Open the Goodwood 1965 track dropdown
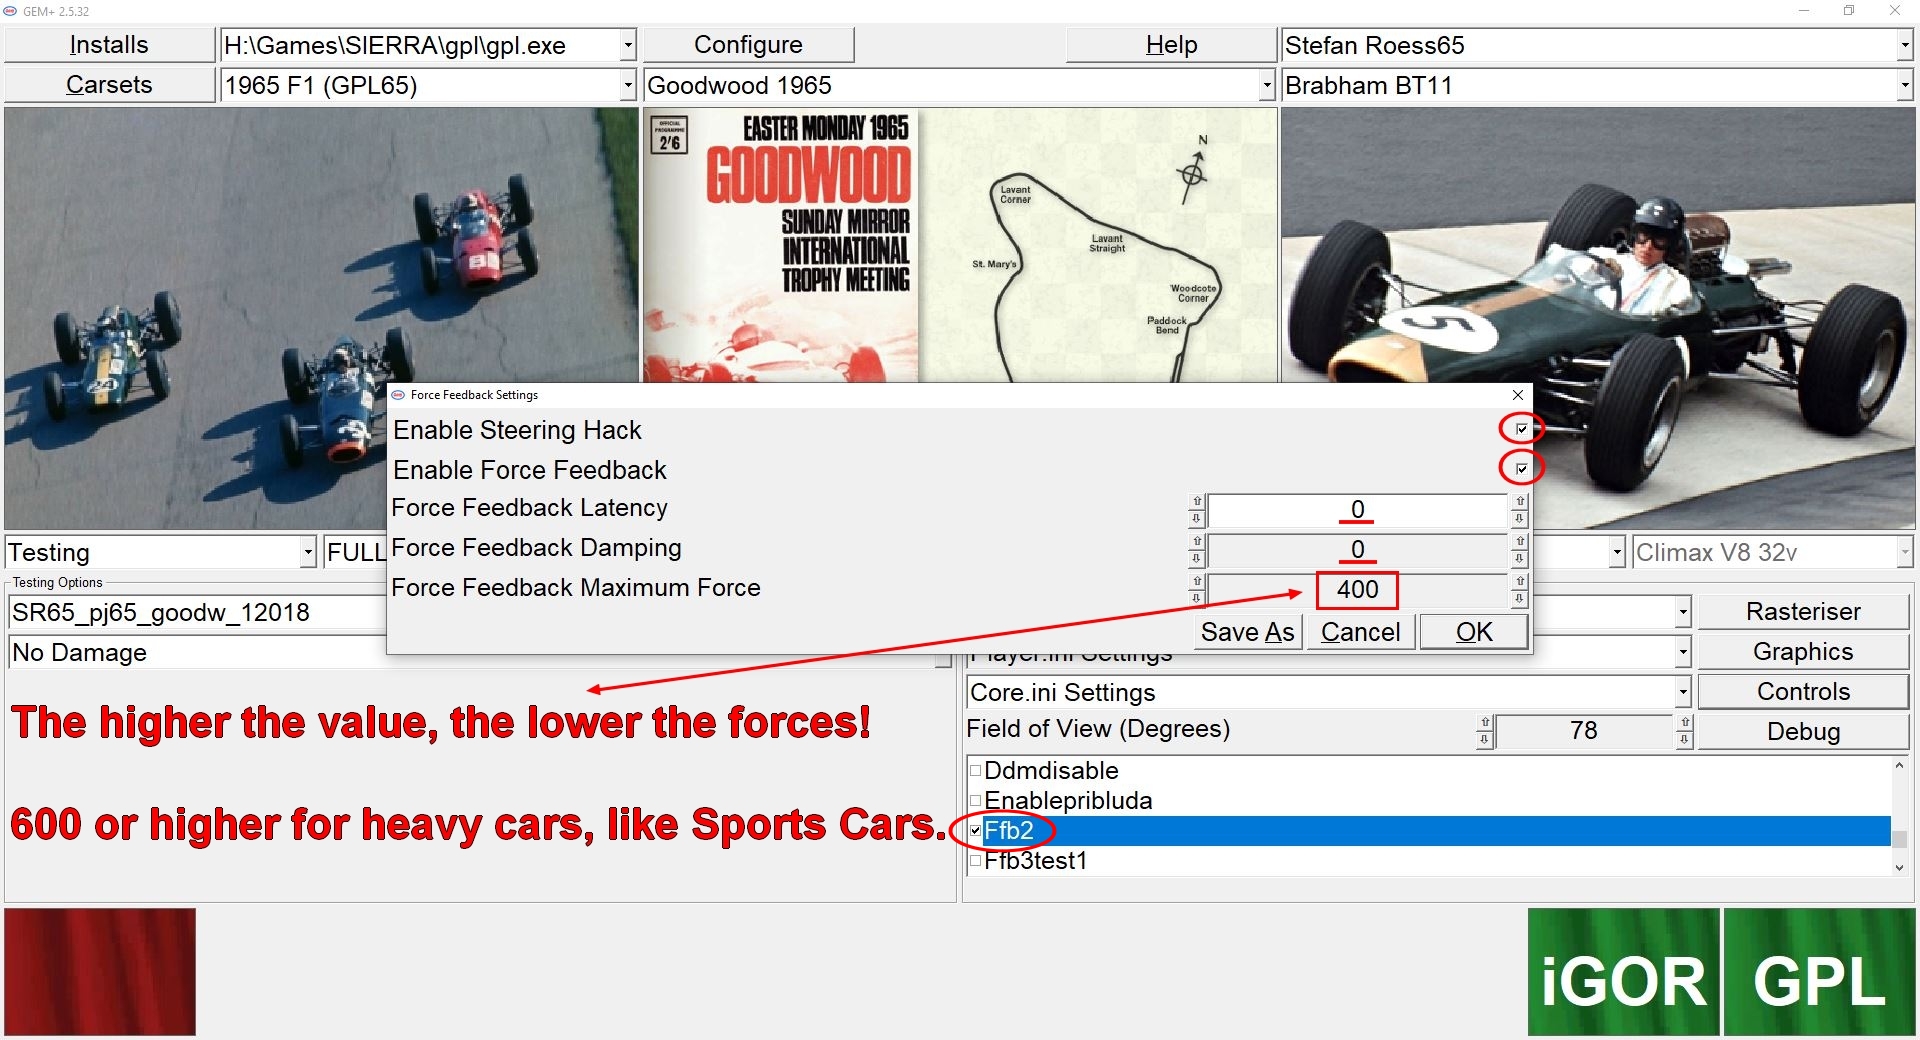 1266,85
